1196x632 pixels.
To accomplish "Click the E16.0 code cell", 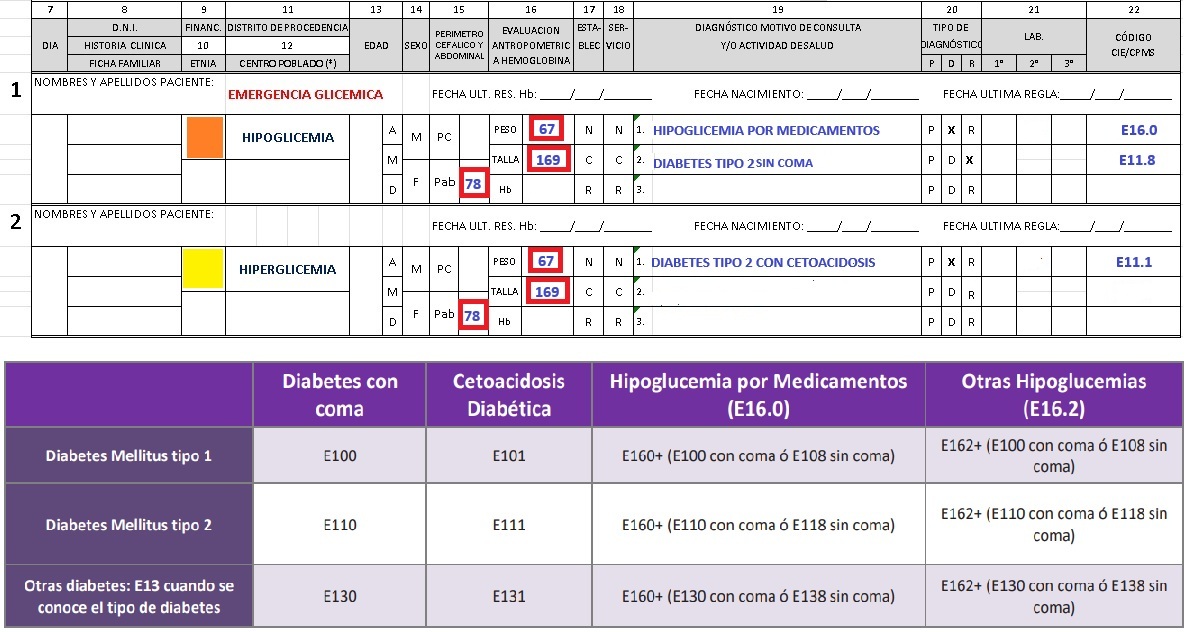I will [1138, 130].
